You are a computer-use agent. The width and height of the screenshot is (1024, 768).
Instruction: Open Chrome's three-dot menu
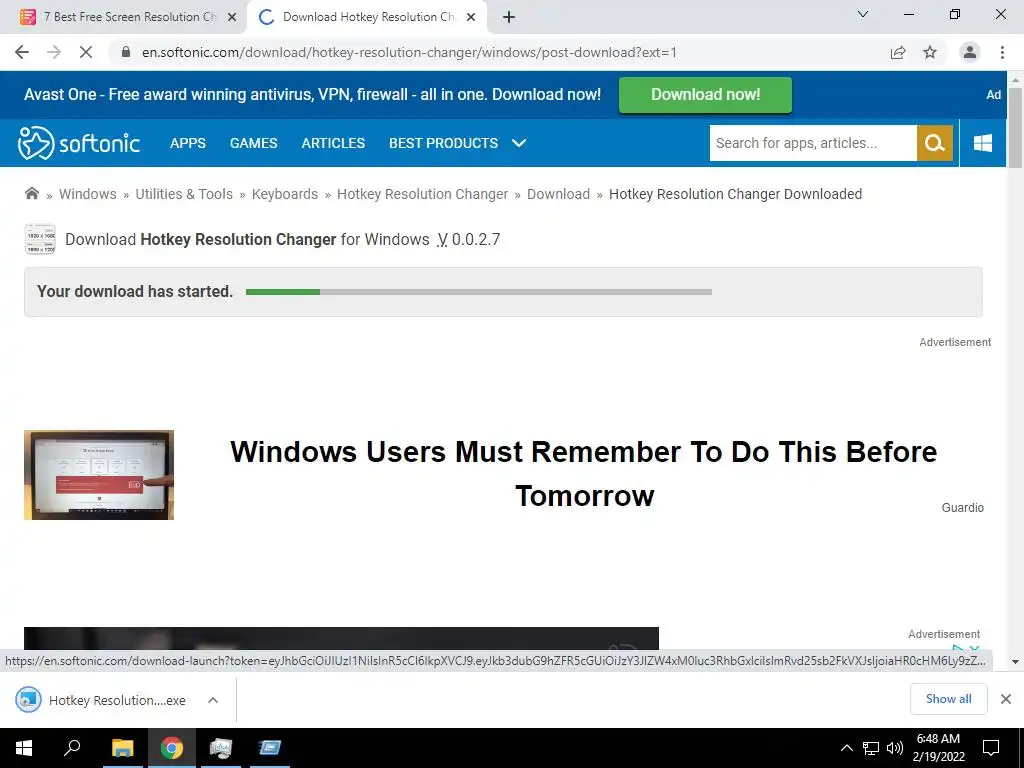(x=1002, y=52)
